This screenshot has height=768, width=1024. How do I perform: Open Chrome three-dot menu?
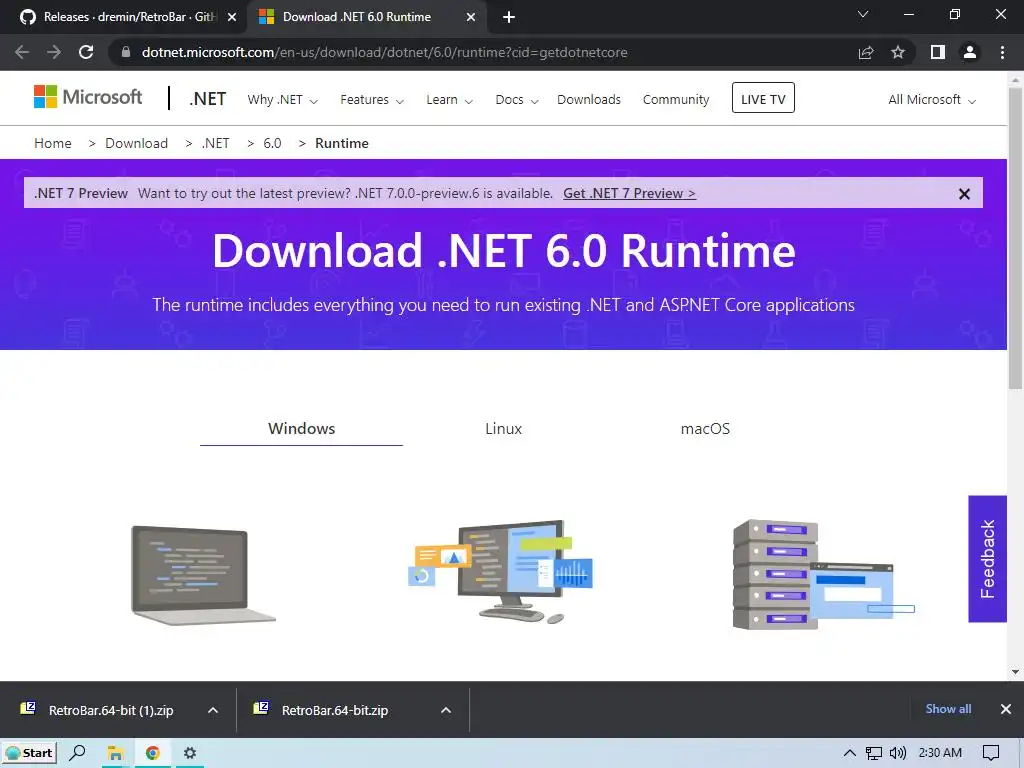pos(1002,52)
